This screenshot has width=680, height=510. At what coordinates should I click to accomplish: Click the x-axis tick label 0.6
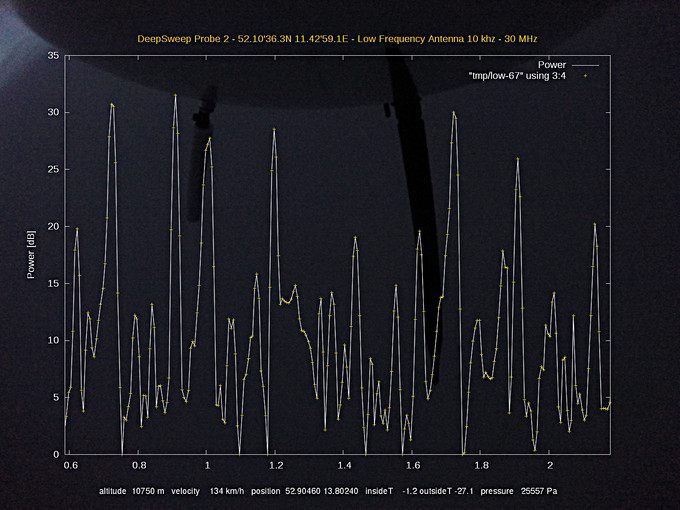pos(71,466)
